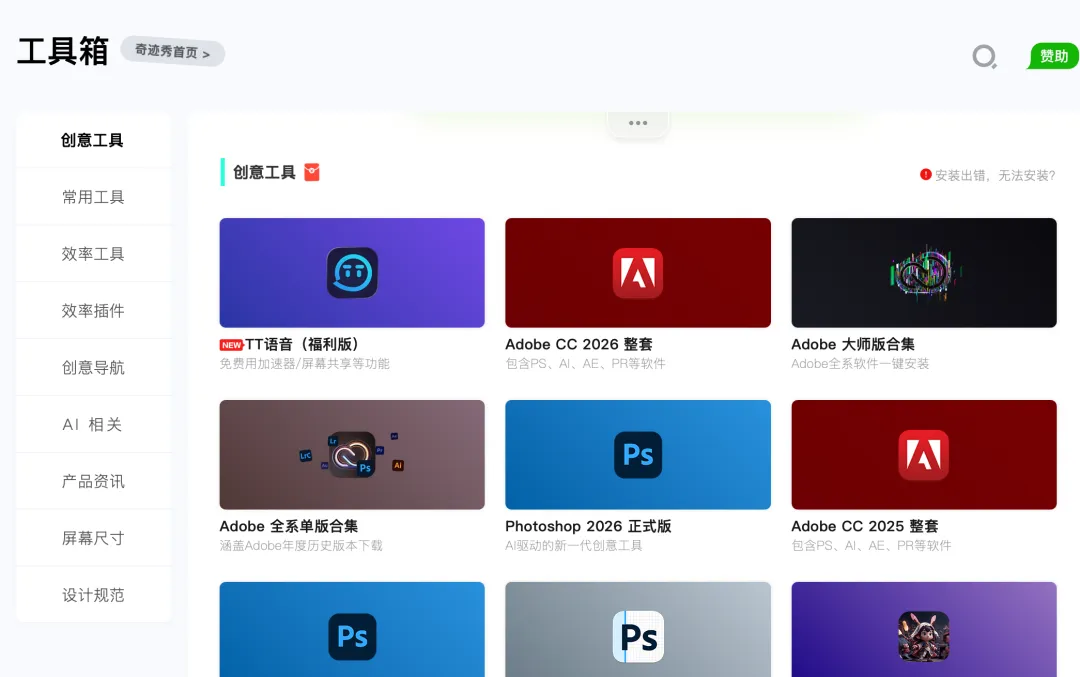Click dark Ps icon in bottom-row blue card
Screen dimensions: 1080x677
352,637
